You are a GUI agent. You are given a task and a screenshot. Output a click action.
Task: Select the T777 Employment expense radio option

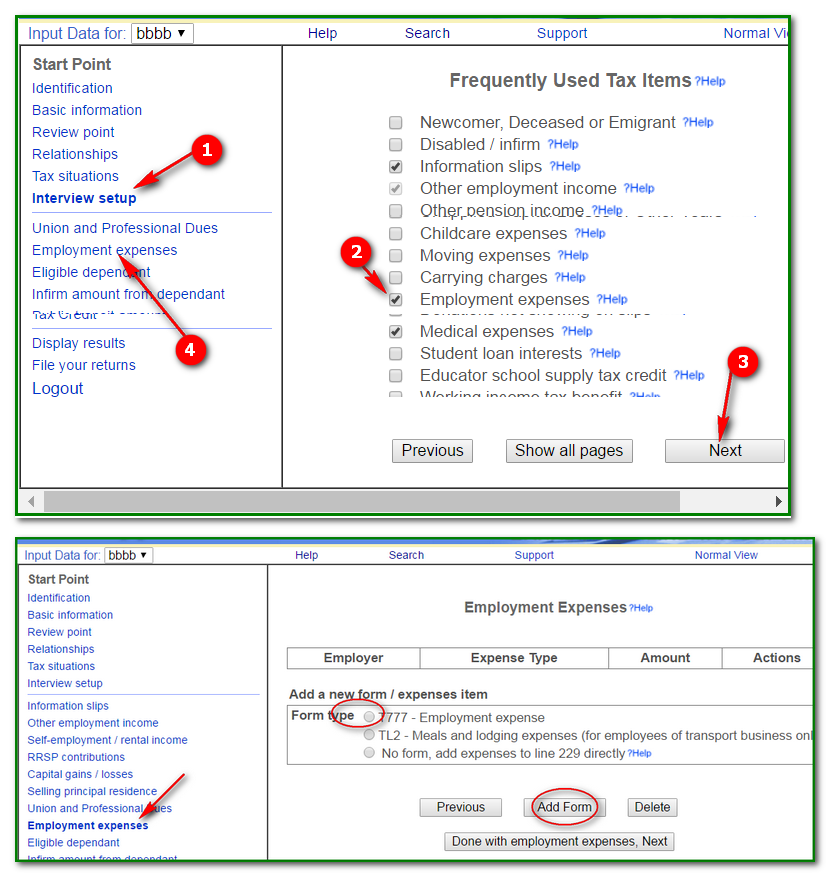coord(369,717)
